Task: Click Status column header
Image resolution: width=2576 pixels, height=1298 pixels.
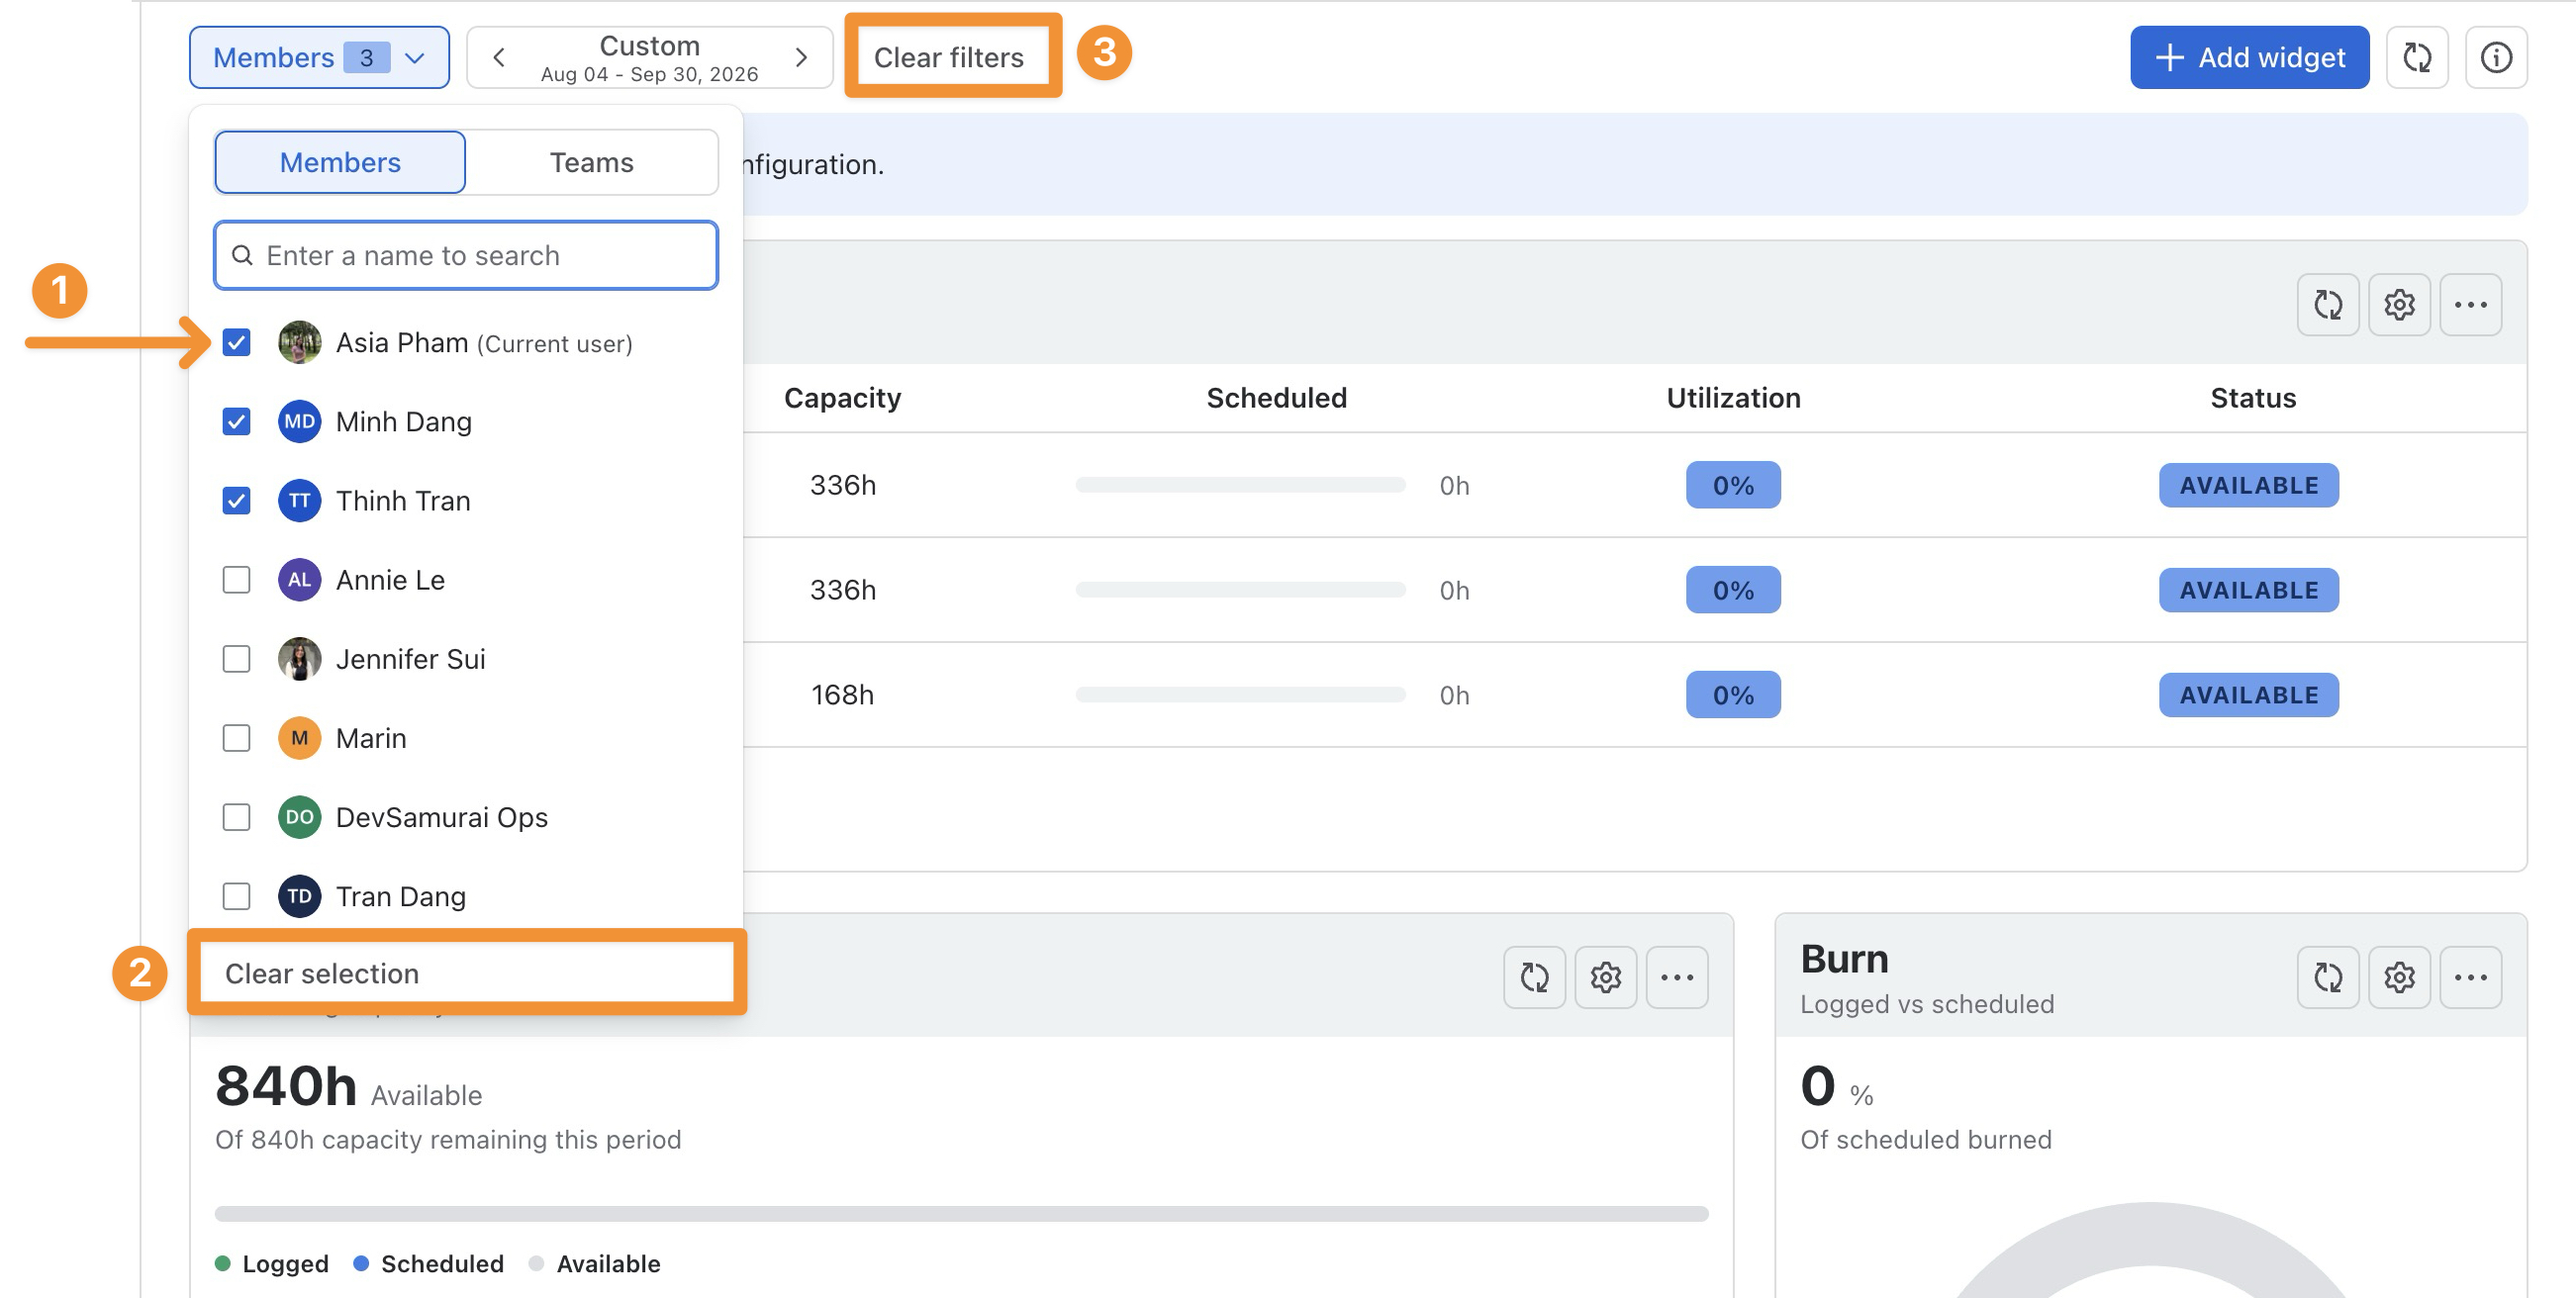Action: [x=2252, y=398]
